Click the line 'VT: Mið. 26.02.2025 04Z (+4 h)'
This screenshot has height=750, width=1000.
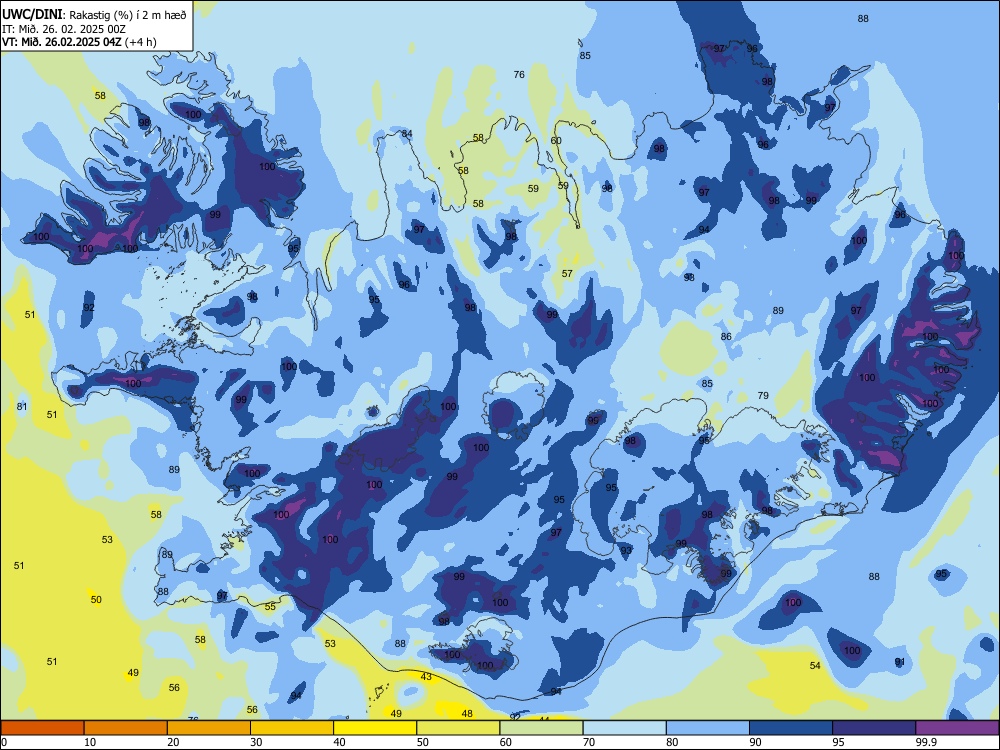click(x=79, y=42)
